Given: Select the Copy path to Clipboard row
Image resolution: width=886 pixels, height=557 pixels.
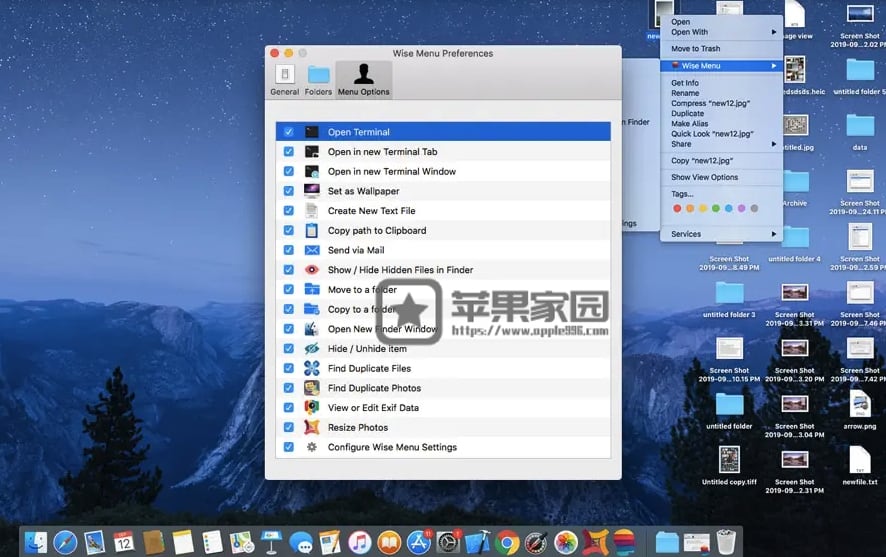Looking at the screenshot, I should [x=443, y=230].
